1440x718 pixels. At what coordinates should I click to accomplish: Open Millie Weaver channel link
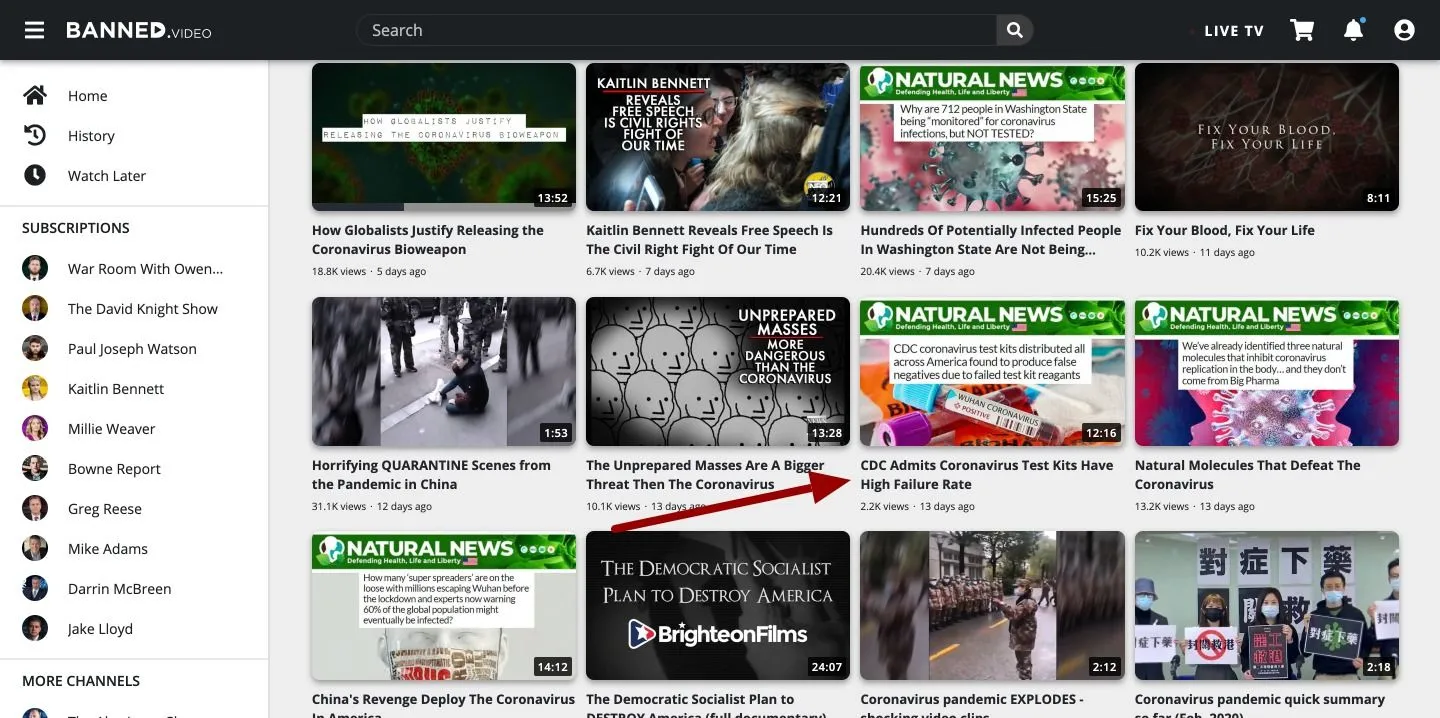pyautogui.click(x=111, y=429)
